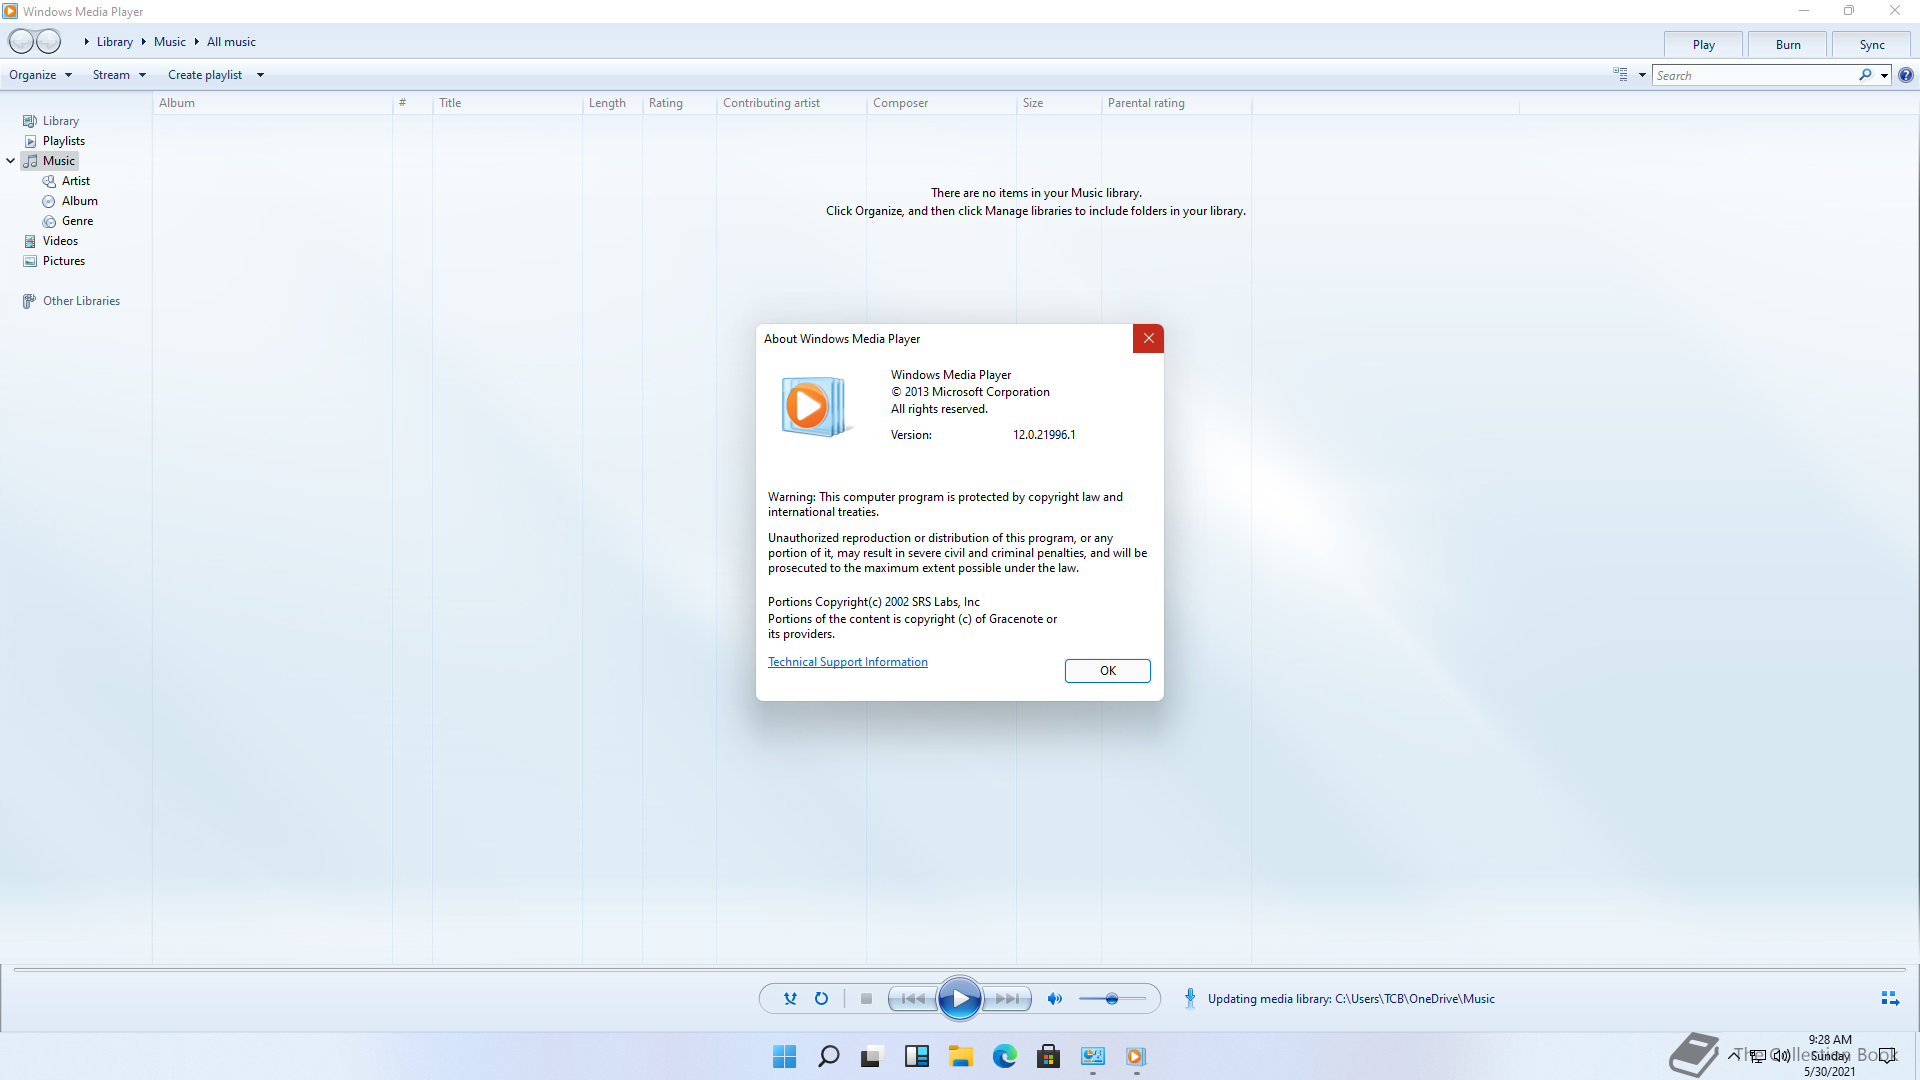Click Library in the breadcrumb
This screenshot has height=1080, width=1920.
(115, 42)
